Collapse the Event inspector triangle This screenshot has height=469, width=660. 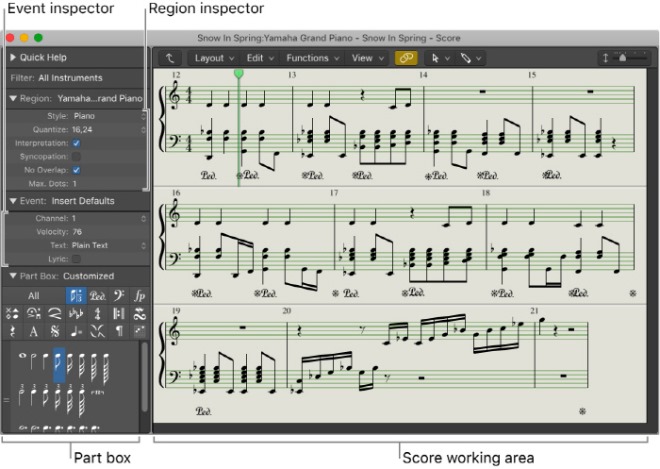tap(13, 200)
